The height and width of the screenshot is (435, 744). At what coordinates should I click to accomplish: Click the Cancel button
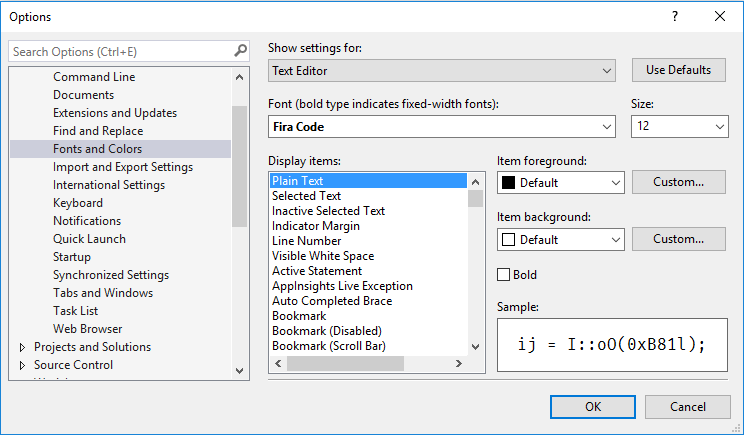(687, 407)
